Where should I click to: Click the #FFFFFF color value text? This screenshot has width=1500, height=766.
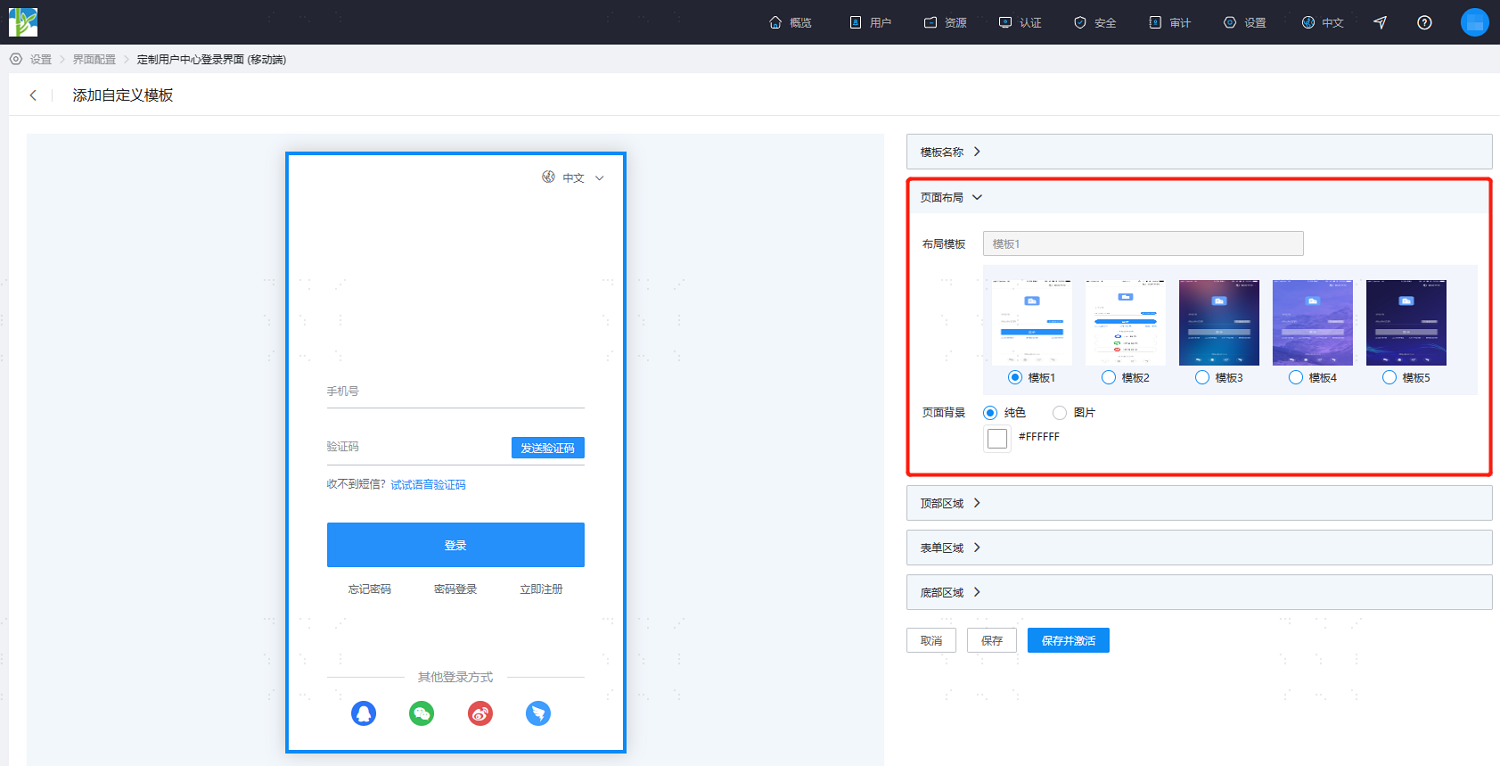[1039, 438]
